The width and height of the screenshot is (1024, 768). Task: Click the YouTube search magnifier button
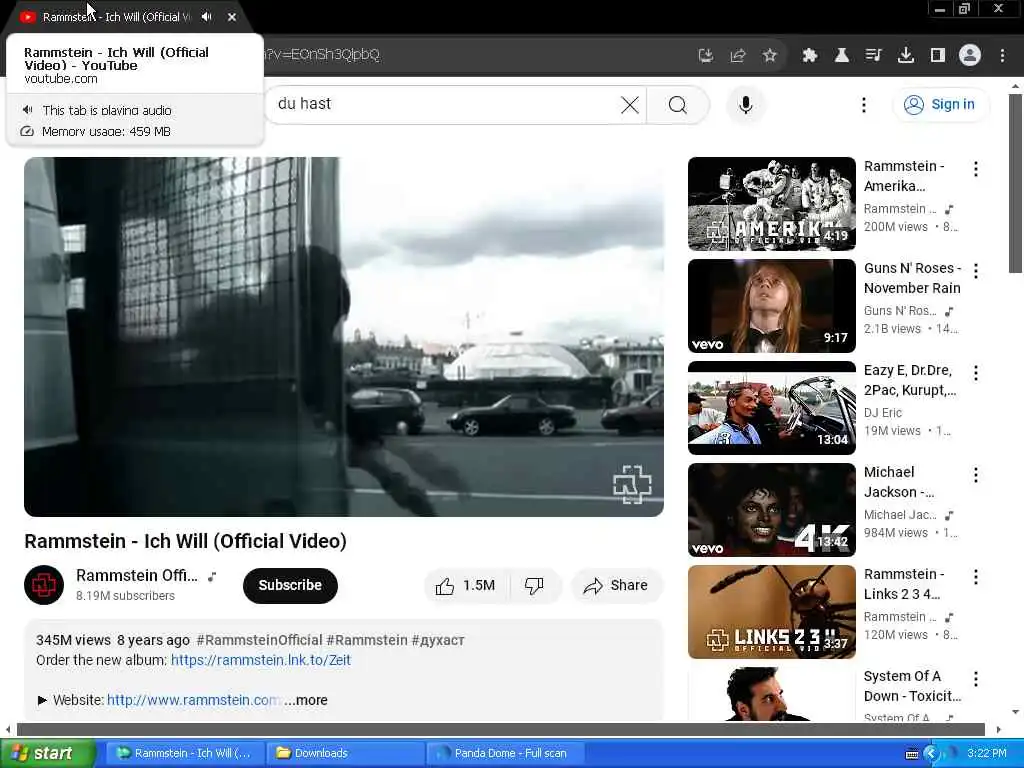(678, 104)
